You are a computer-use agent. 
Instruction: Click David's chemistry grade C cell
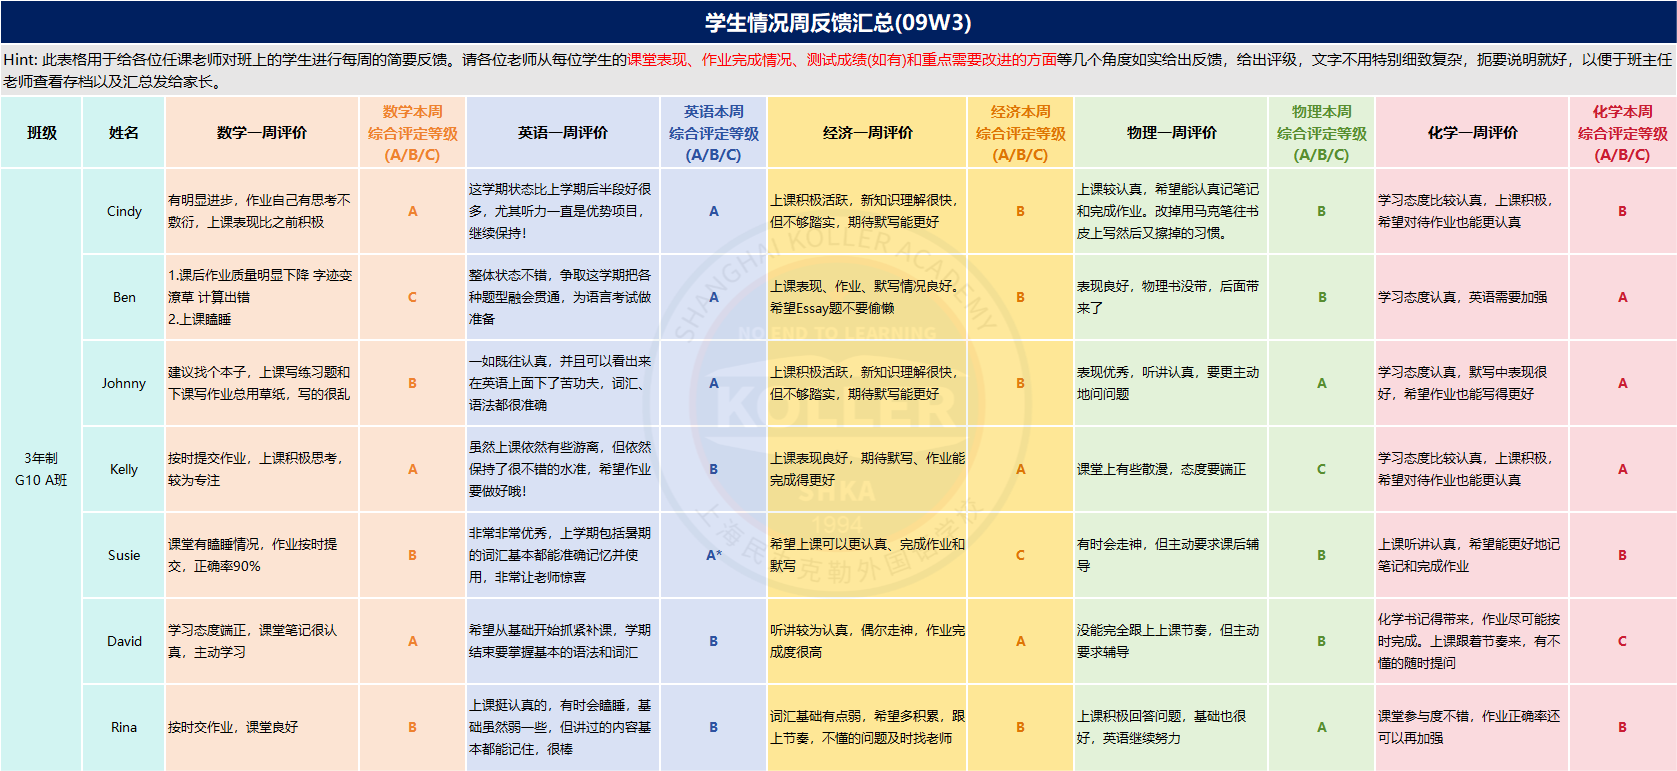pyautogui.click(x=1622, y=641)
